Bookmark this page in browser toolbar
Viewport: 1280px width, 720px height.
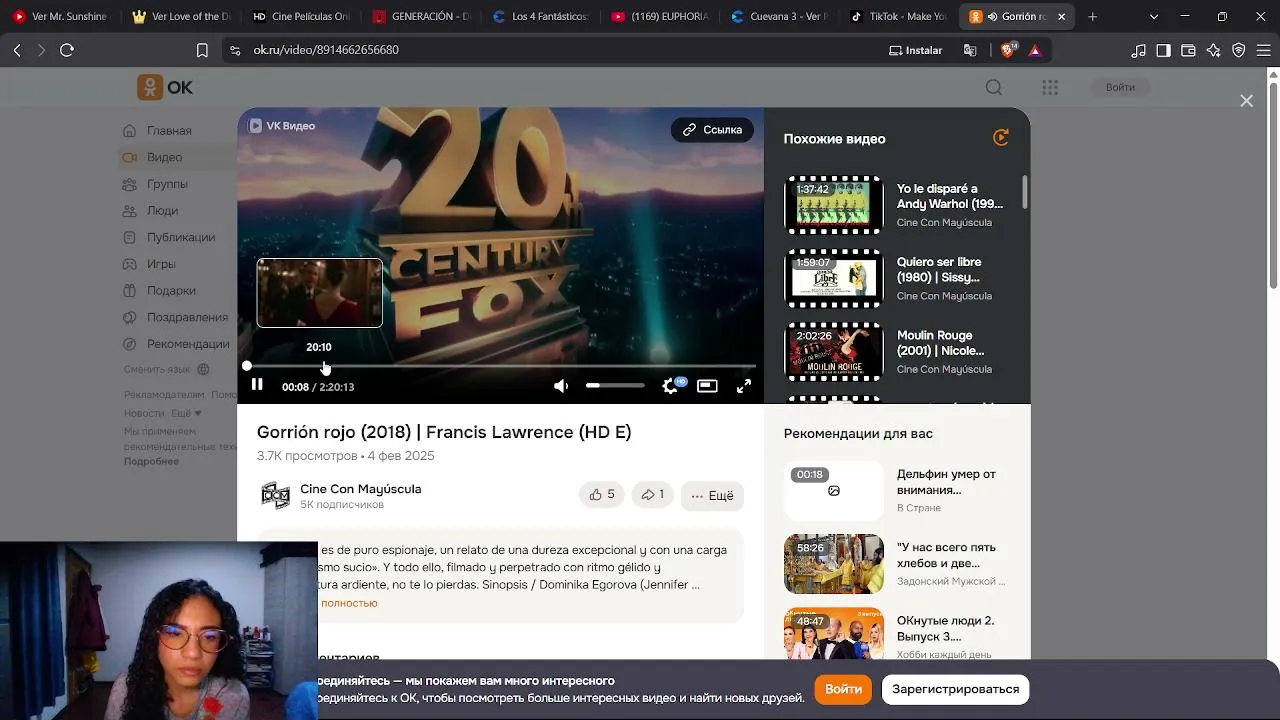tap(202, 50)
